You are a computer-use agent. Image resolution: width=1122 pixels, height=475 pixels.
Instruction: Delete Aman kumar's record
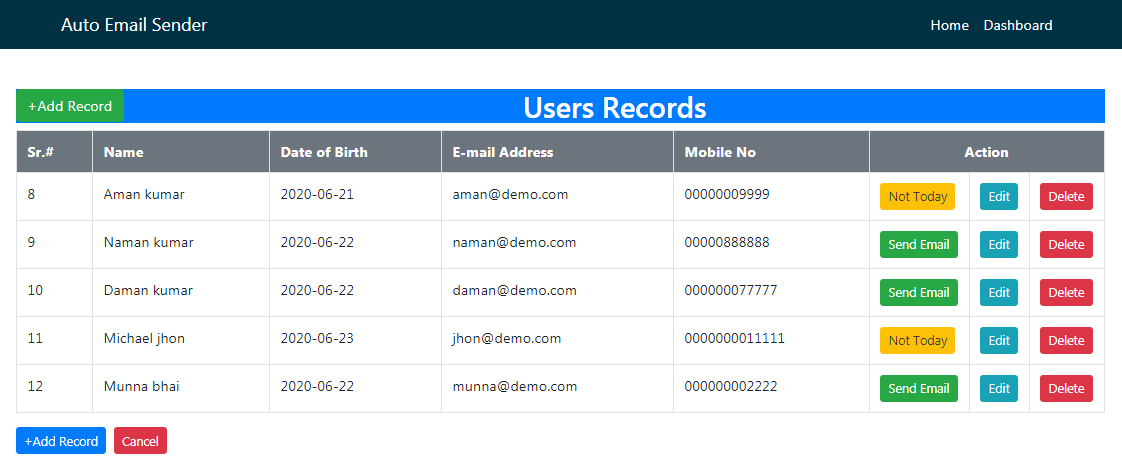(x=1066, y=196)
